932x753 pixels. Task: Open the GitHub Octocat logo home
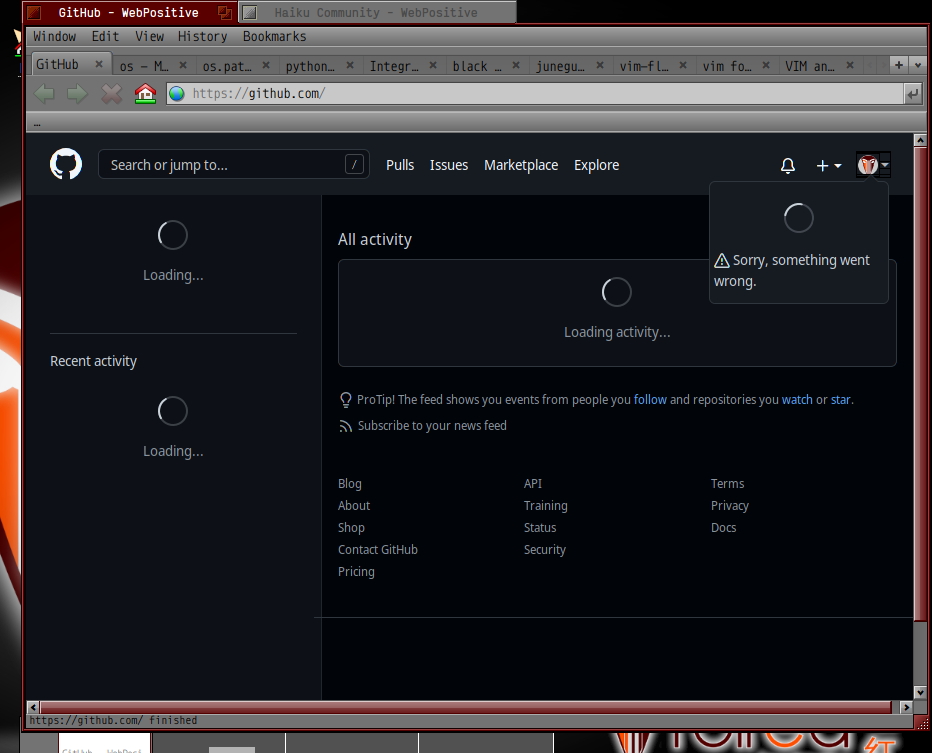(65, 164)
